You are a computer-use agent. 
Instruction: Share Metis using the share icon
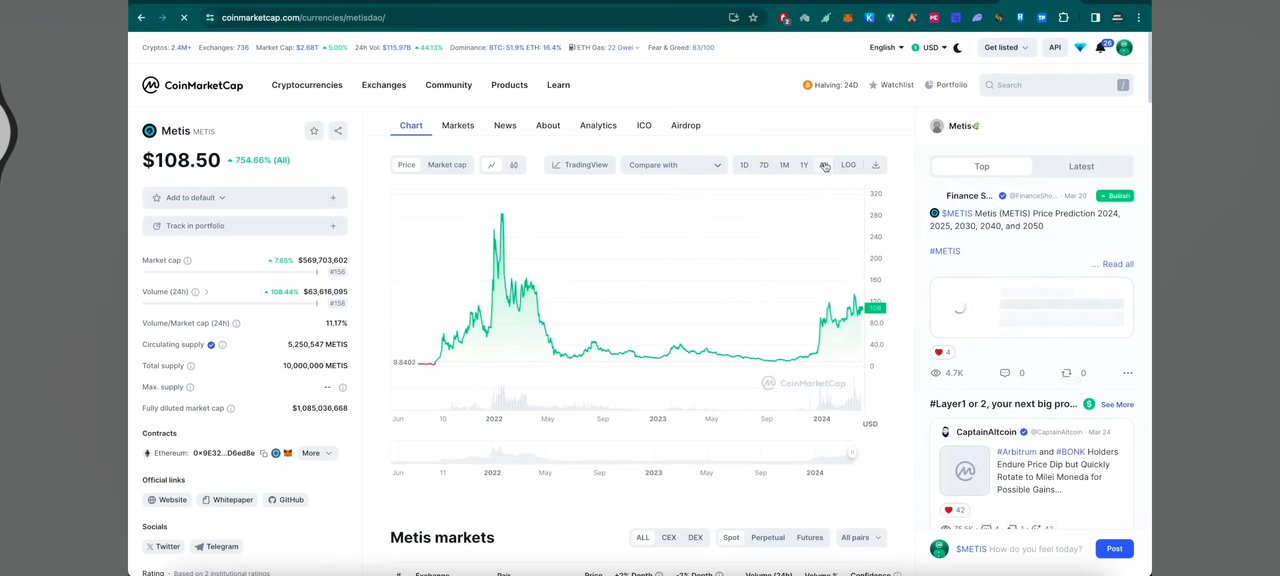pyautogui.click(x=338, y=131)
